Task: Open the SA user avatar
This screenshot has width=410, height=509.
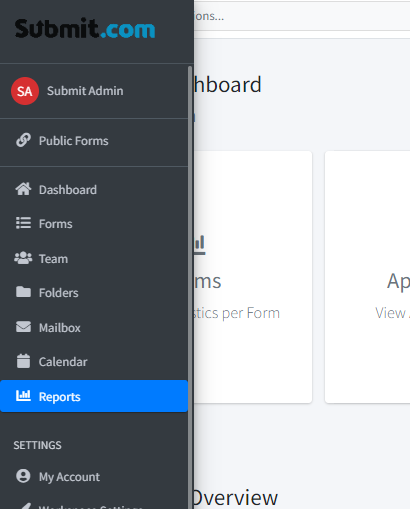Action: tap(25, 91)
